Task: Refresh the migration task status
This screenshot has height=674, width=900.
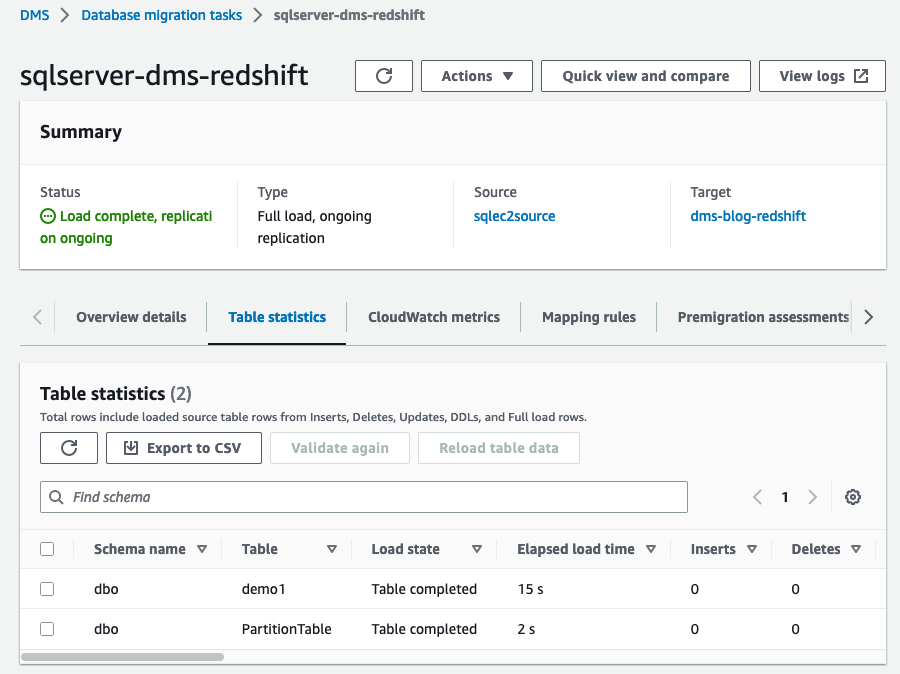Action: pyautogui.click(x=384, y=75)
